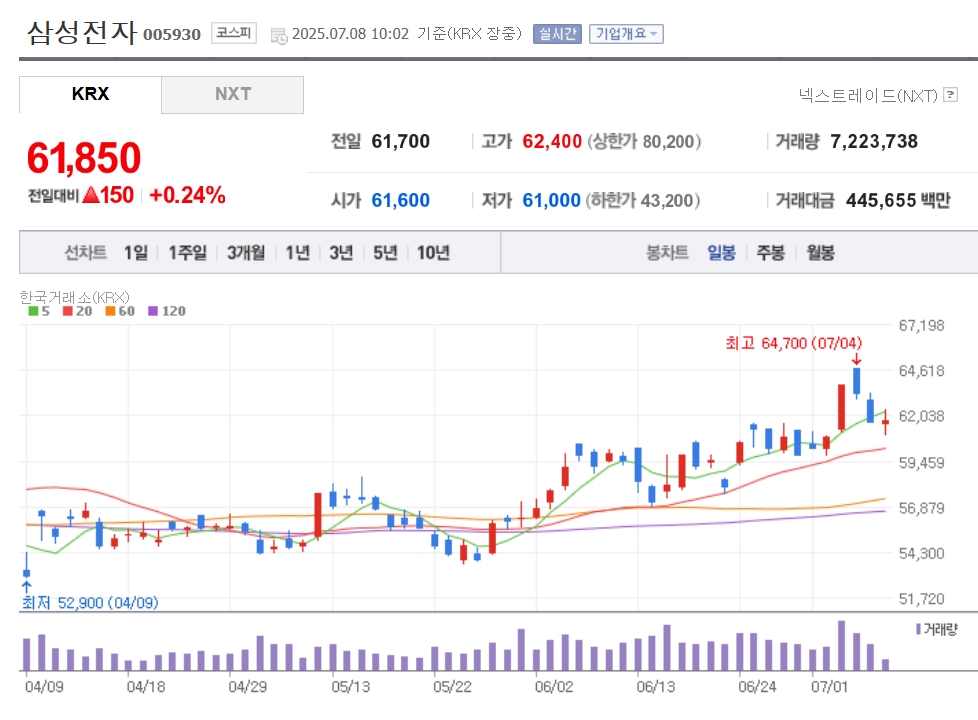Select the 1주일 line chart period
This screenshot has width=978, height=720.
point(187,253)
